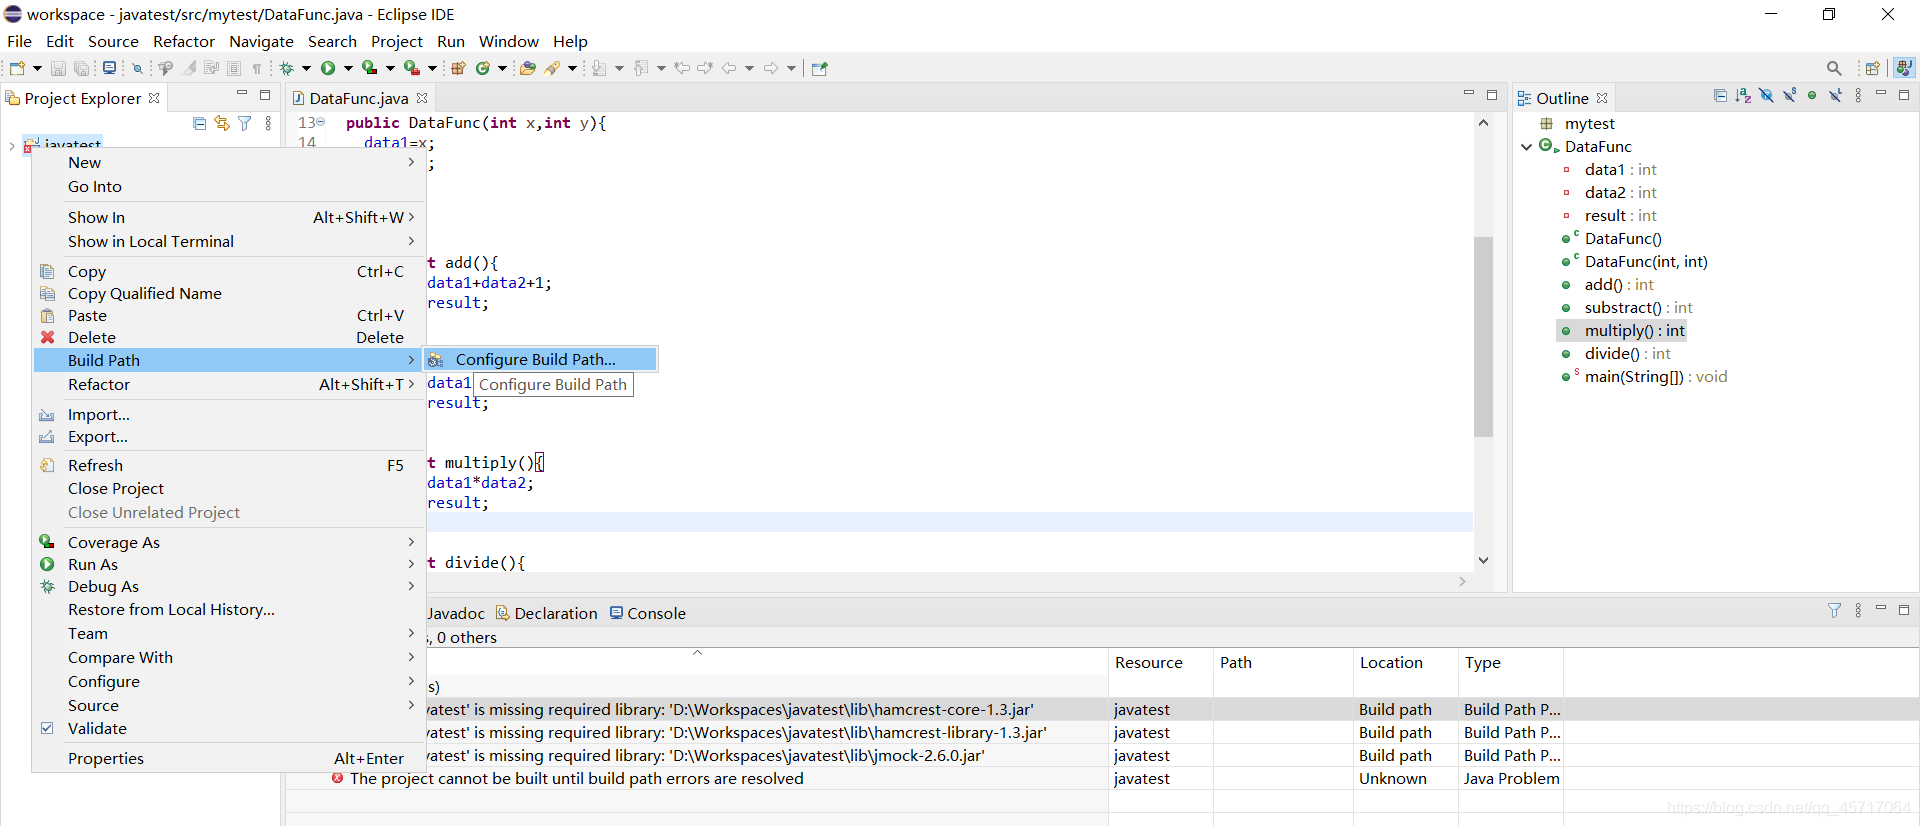Click the Project Explorer filter funnel icon
The width and height of the screenshot is (1920, 826).
click(245, 123)
